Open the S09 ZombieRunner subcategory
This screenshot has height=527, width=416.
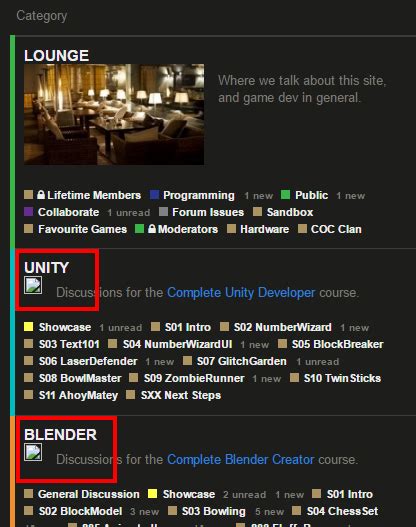click(194, 378)
